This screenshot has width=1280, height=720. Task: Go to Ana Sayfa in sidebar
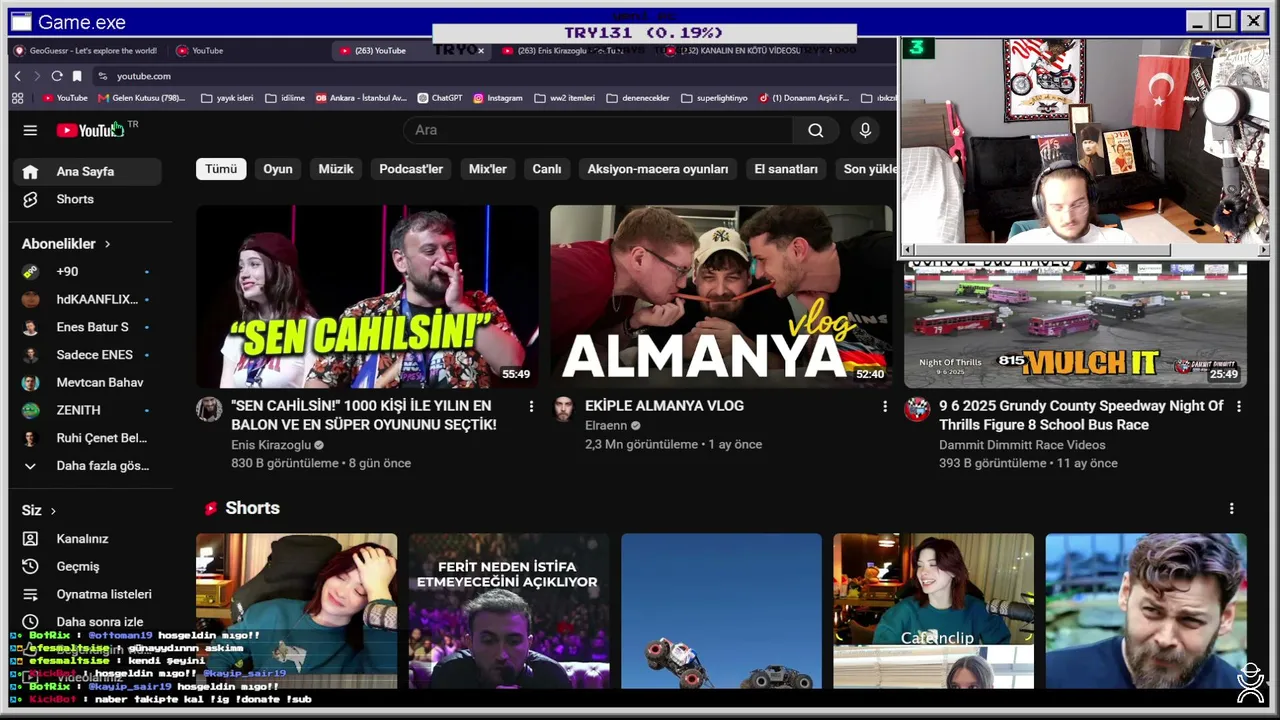88,172
